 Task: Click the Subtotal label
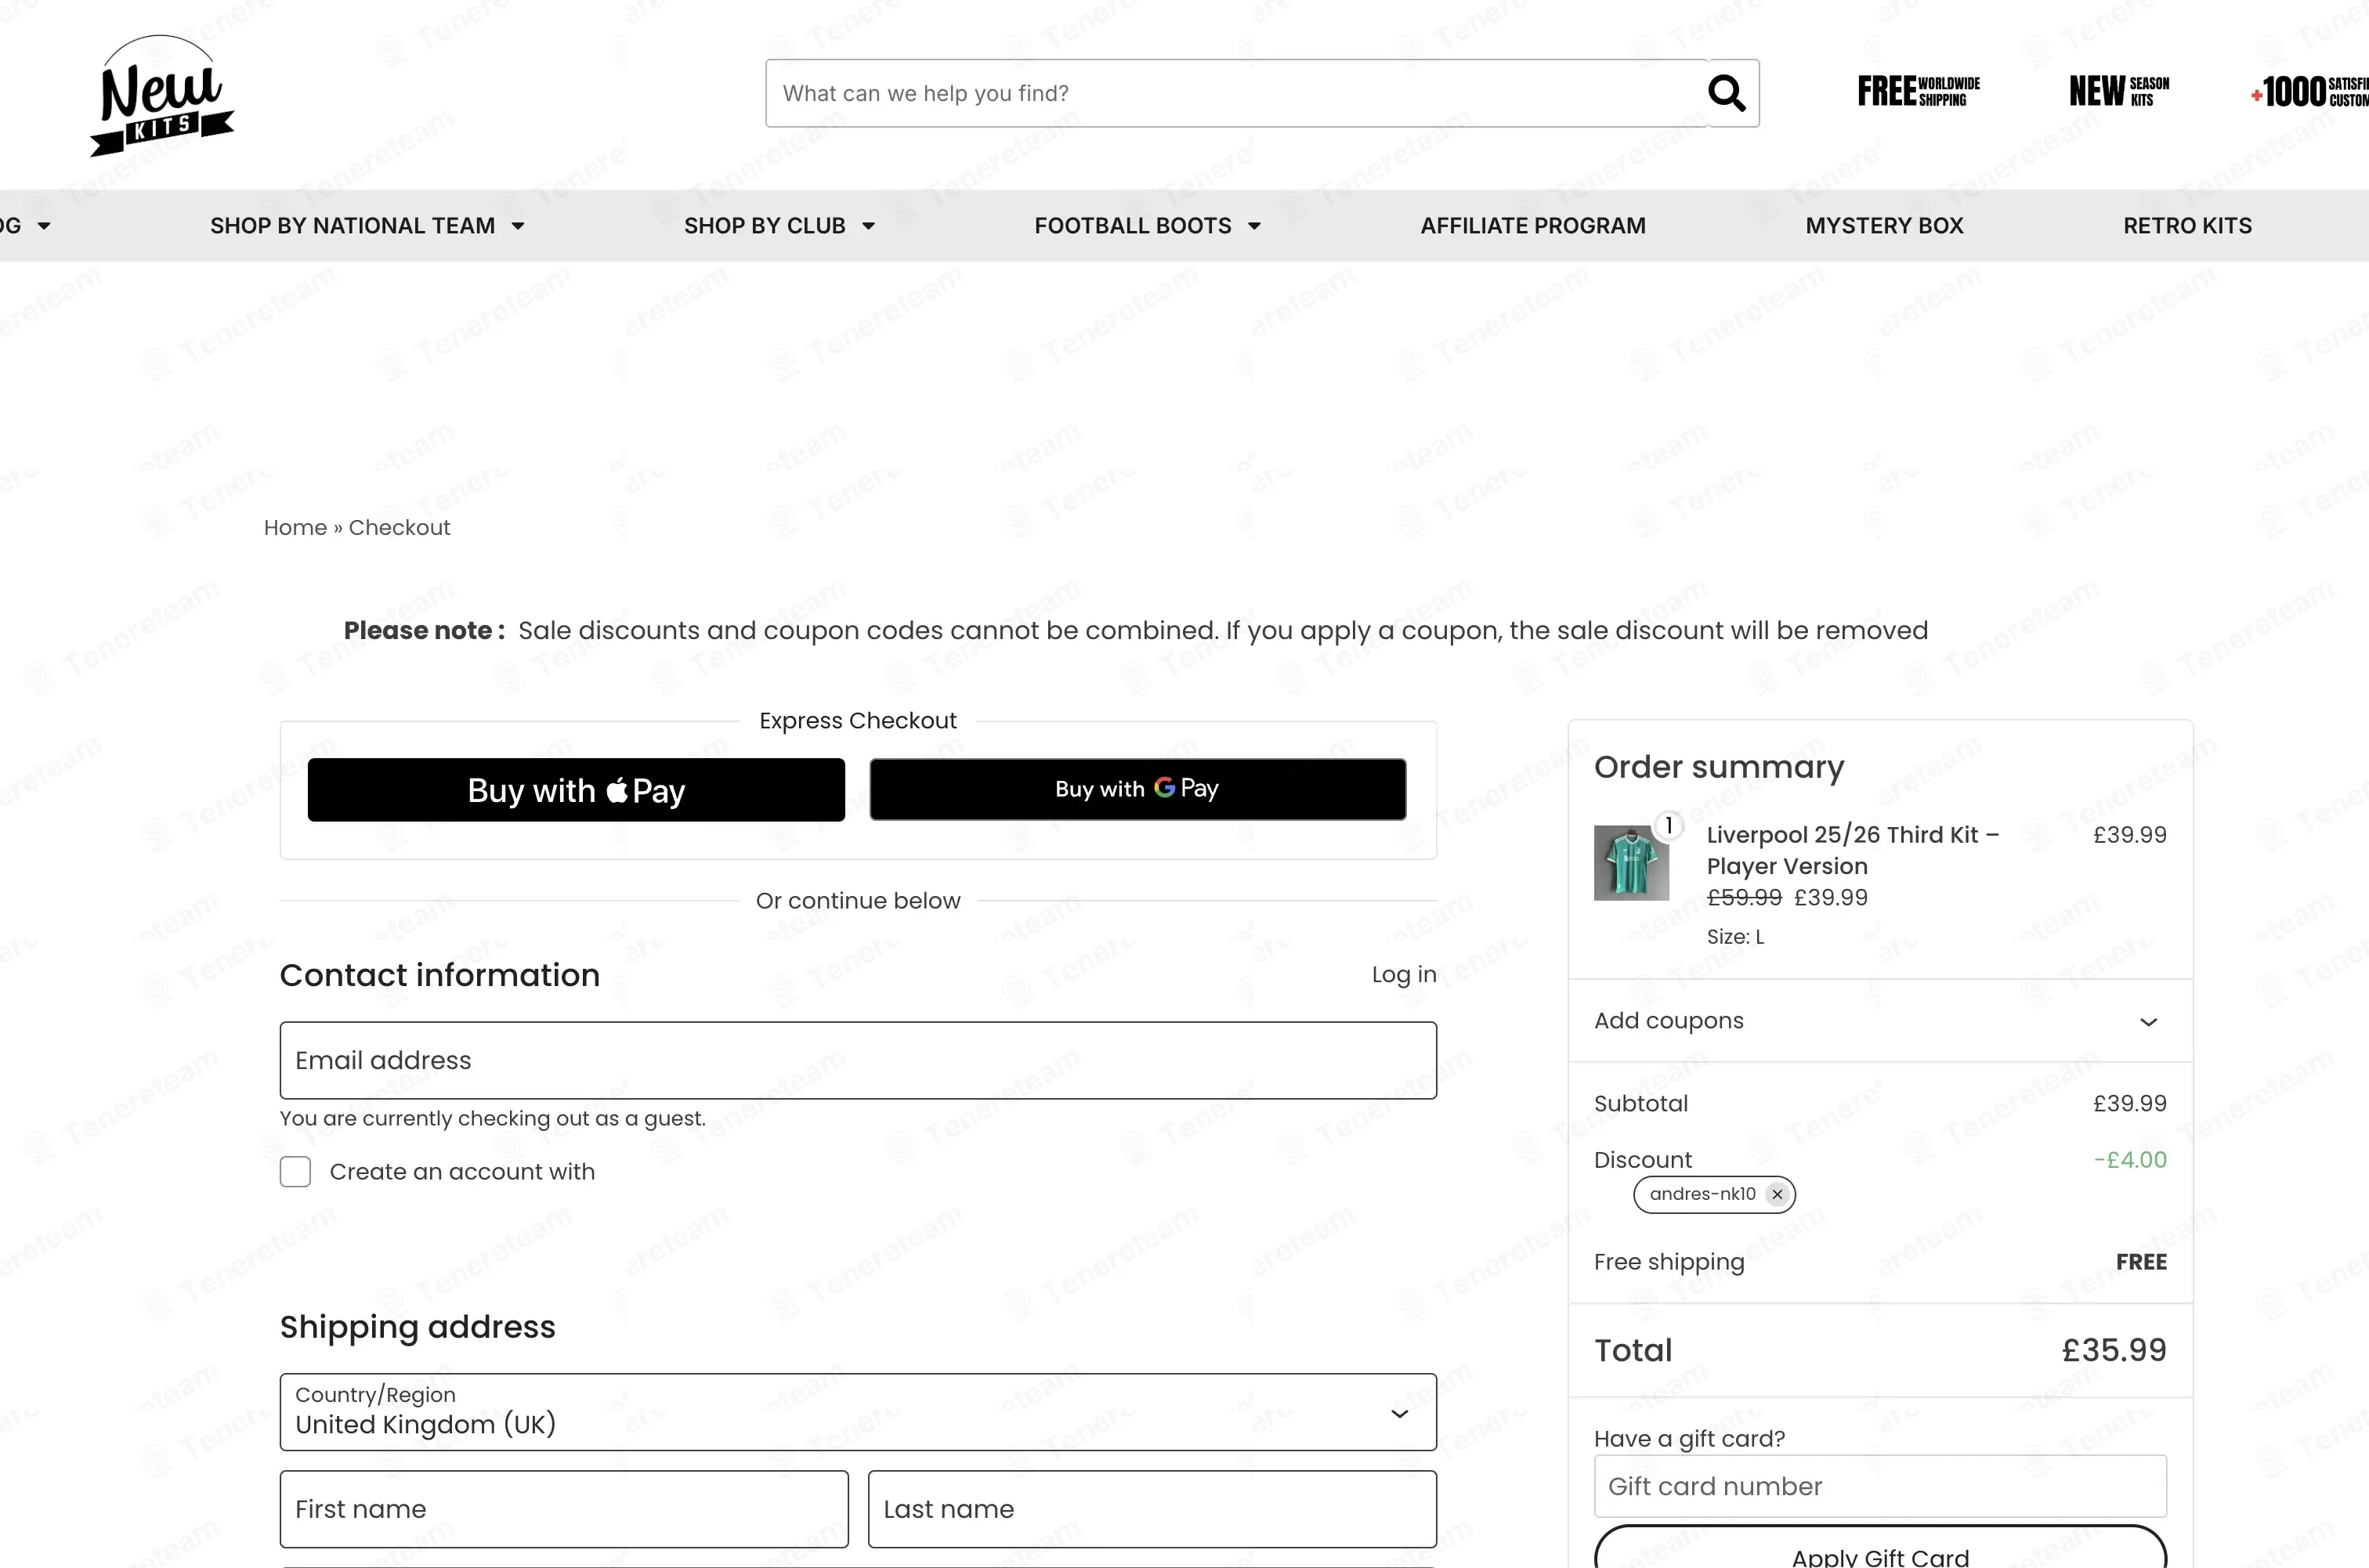click(1641, 1104)
